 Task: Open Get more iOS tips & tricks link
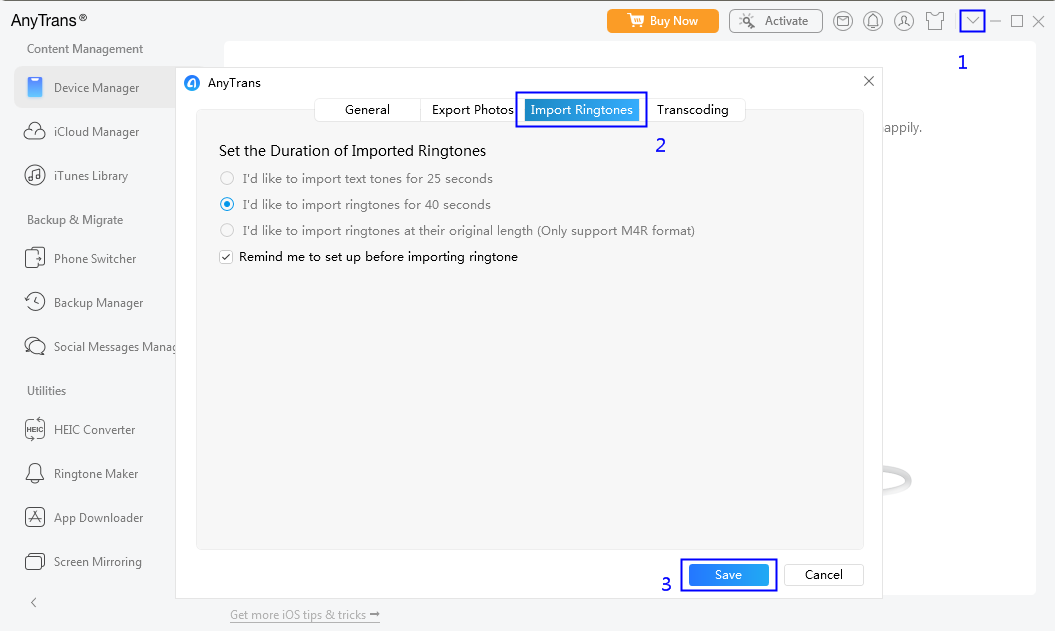tap(305, 615)
